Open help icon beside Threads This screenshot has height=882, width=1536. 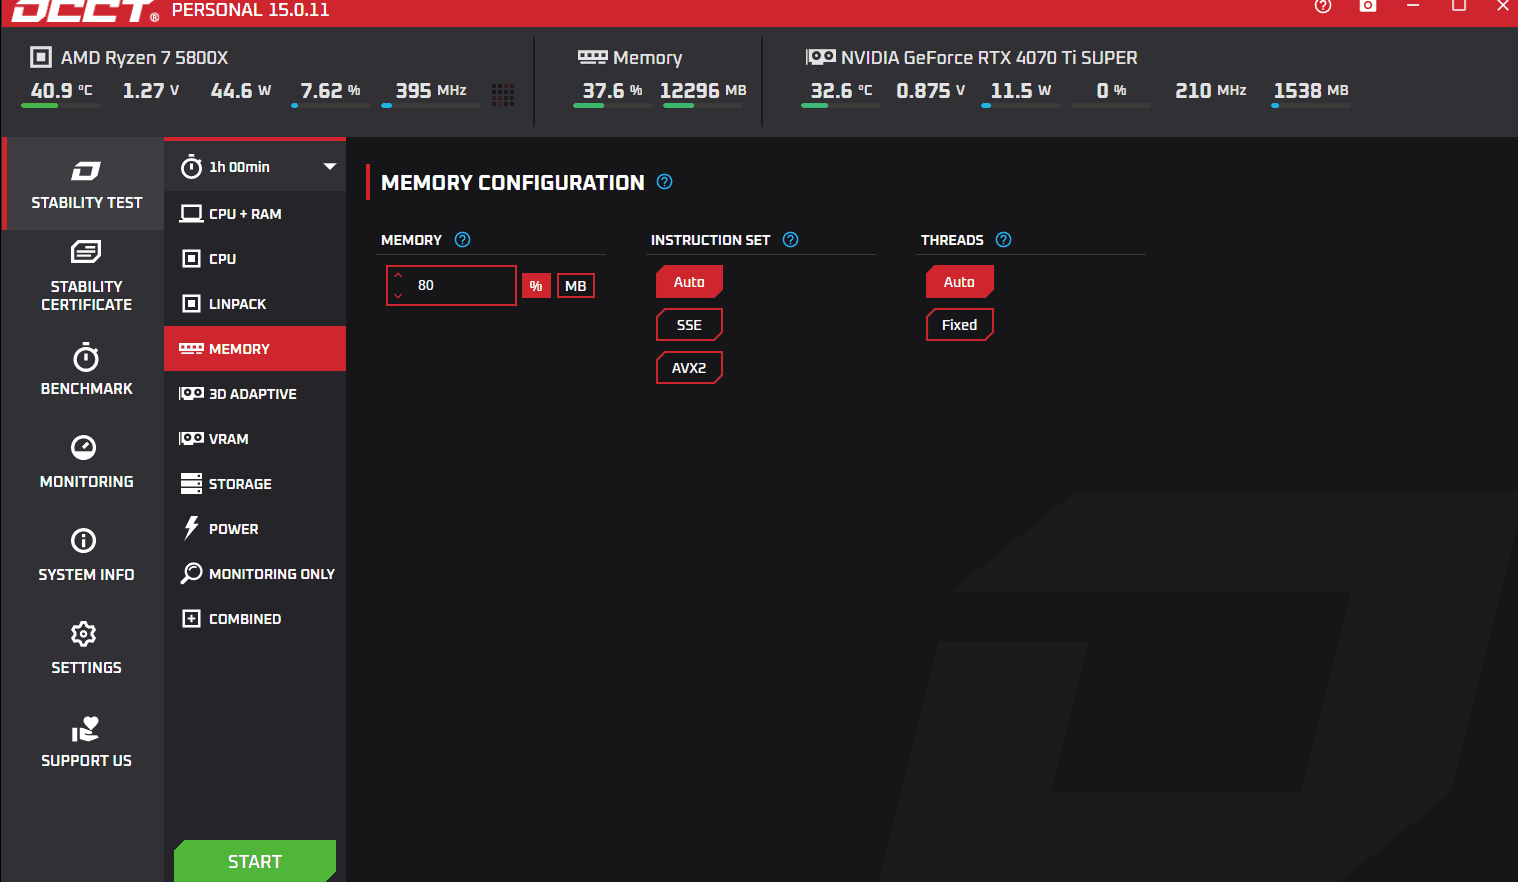coord(1004,240)
